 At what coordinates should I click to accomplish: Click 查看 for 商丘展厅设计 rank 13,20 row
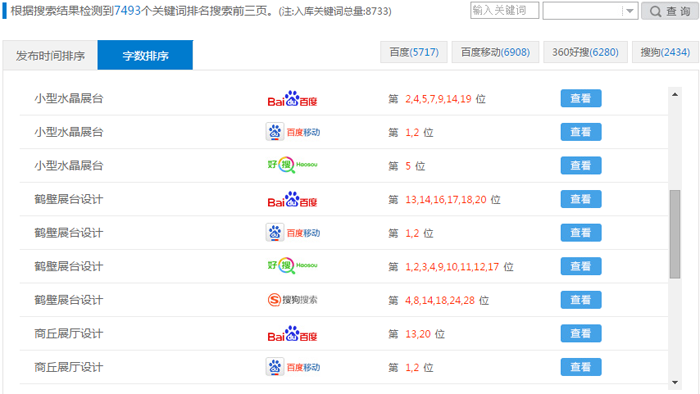pyautogui.click(x=581, y=333)
